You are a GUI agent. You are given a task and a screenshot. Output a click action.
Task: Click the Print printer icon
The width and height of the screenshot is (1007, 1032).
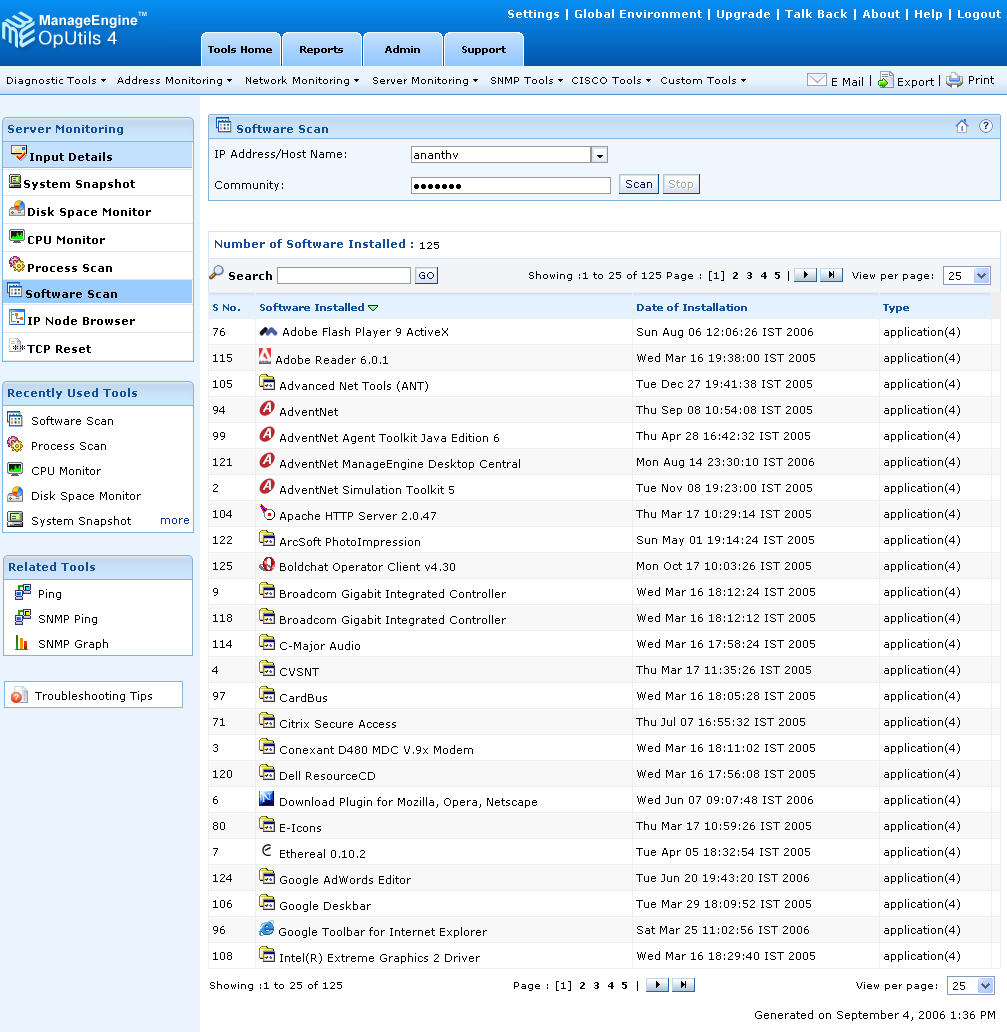click(x=954, y=81)
